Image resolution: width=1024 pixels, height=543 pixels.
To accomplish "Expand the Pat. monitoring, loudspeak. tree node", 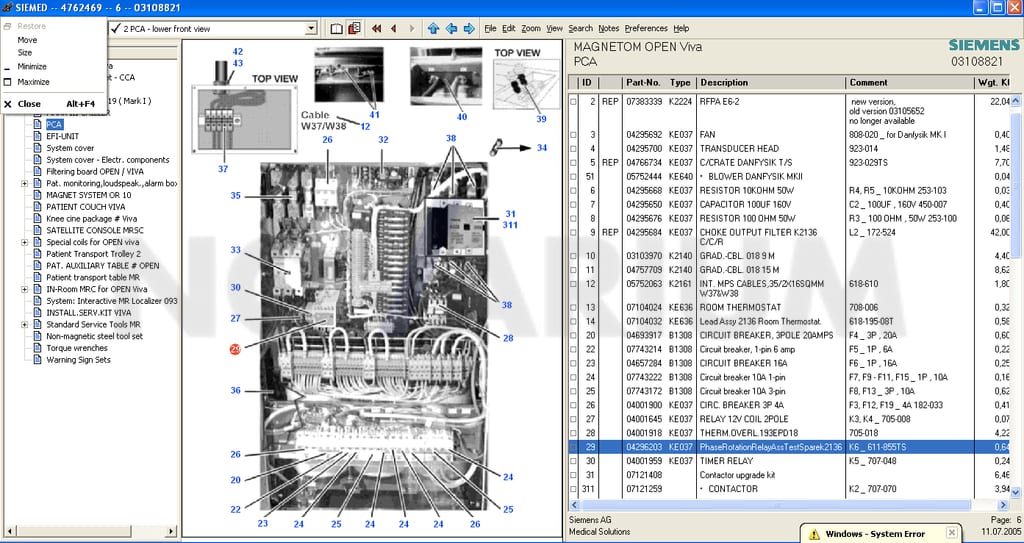I will [25, 184].
